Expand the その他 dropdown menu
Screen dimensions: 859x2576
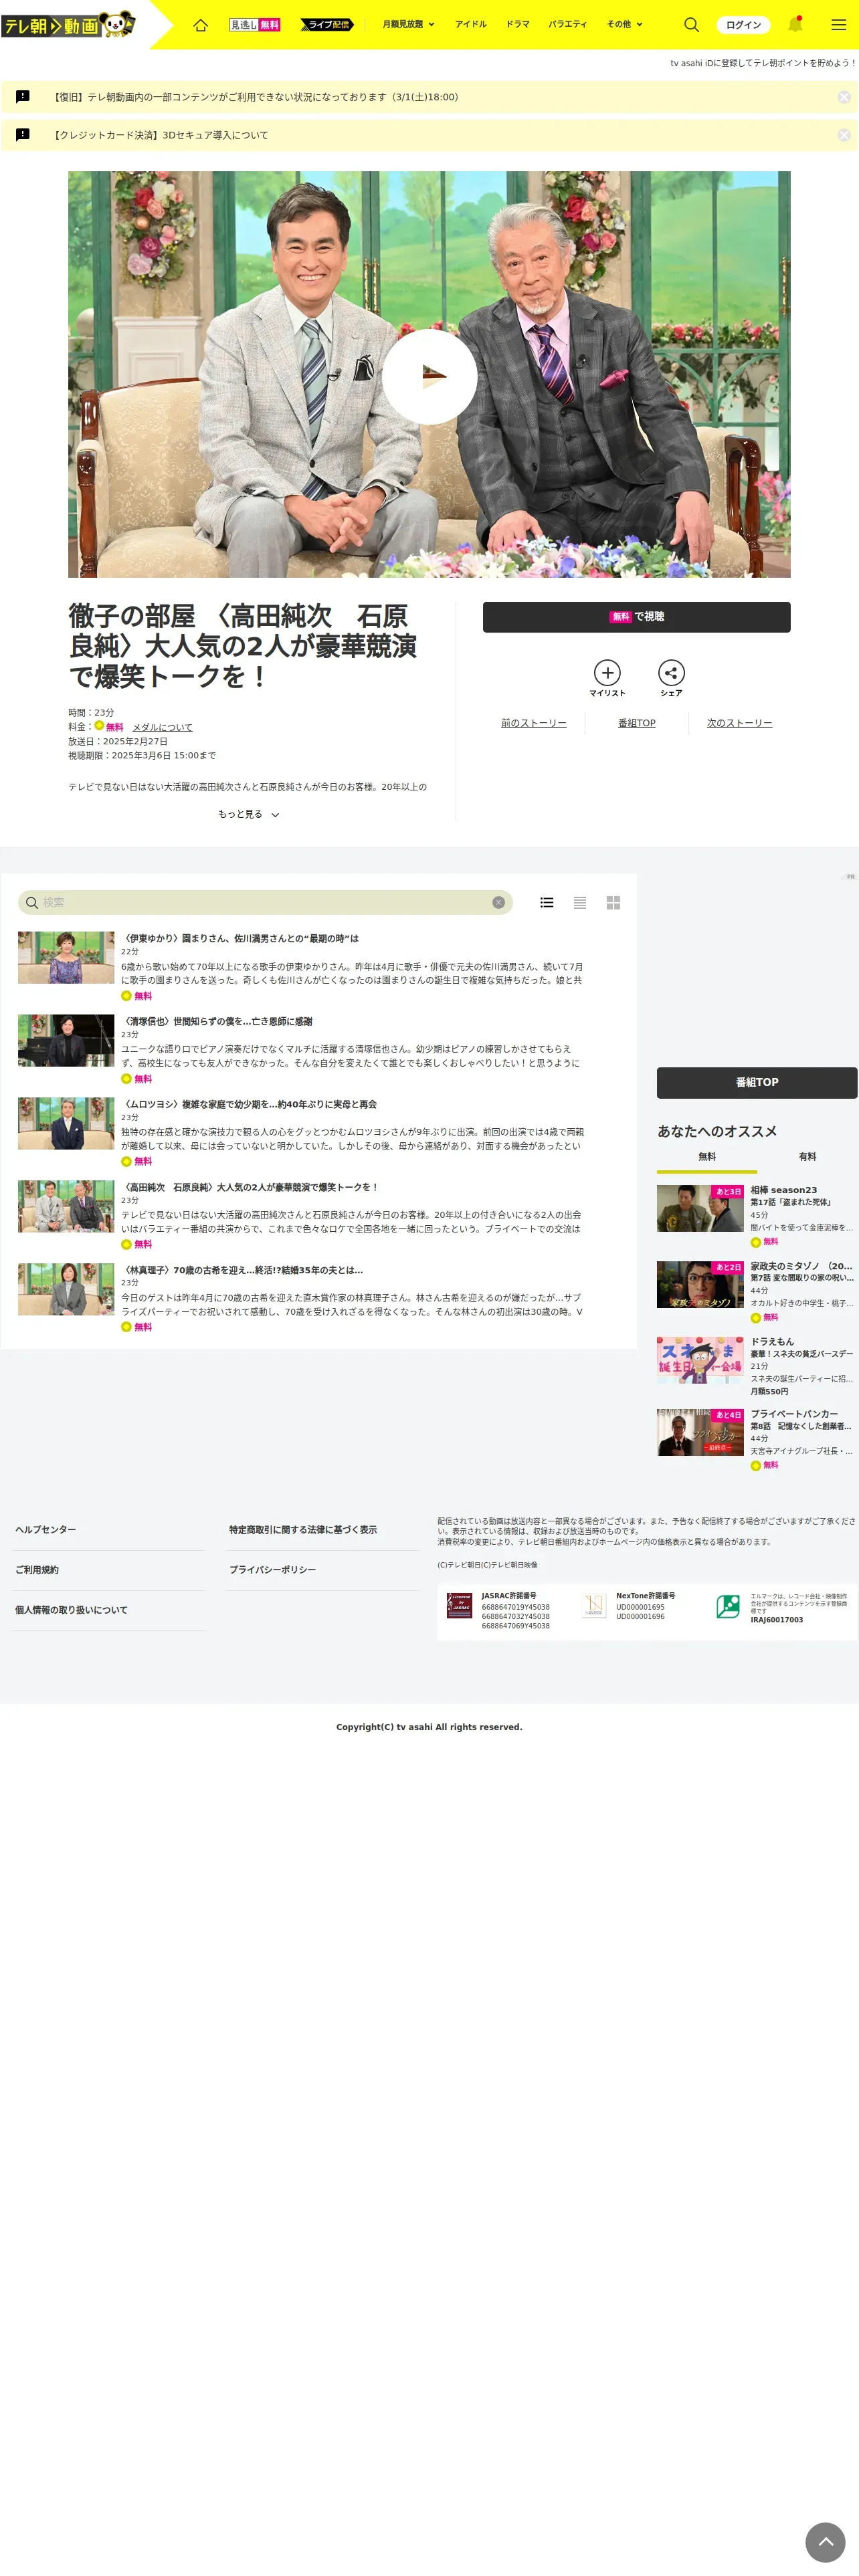(625, 25)
